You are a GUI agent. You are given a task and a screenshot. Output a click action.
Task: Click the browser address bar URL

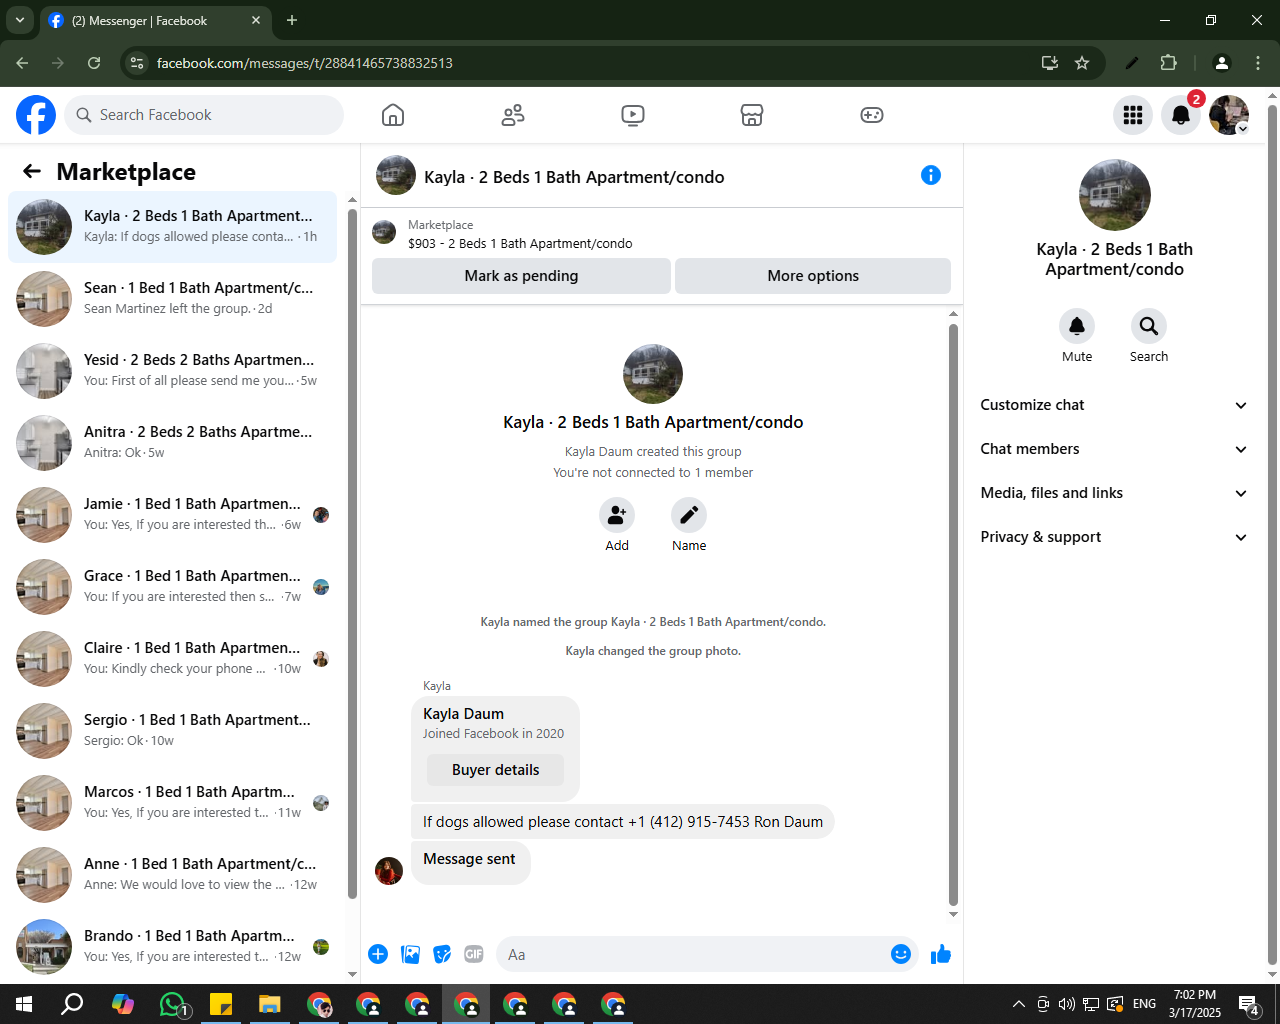[304, 63]
